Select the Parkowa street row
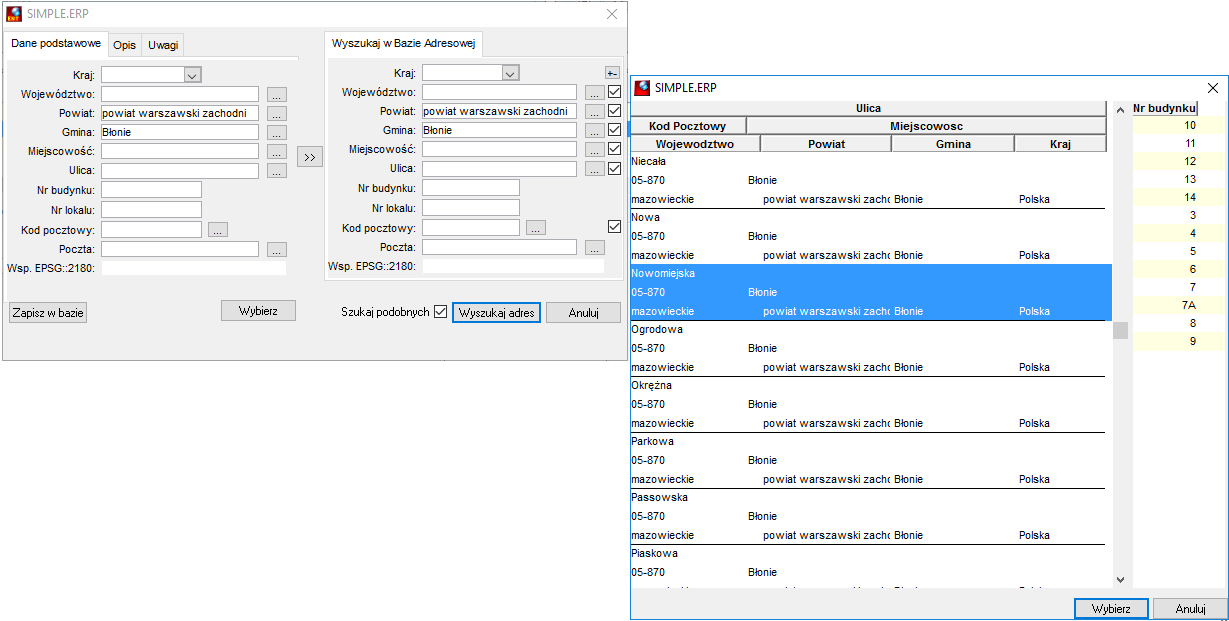 [x=868, y=460]
